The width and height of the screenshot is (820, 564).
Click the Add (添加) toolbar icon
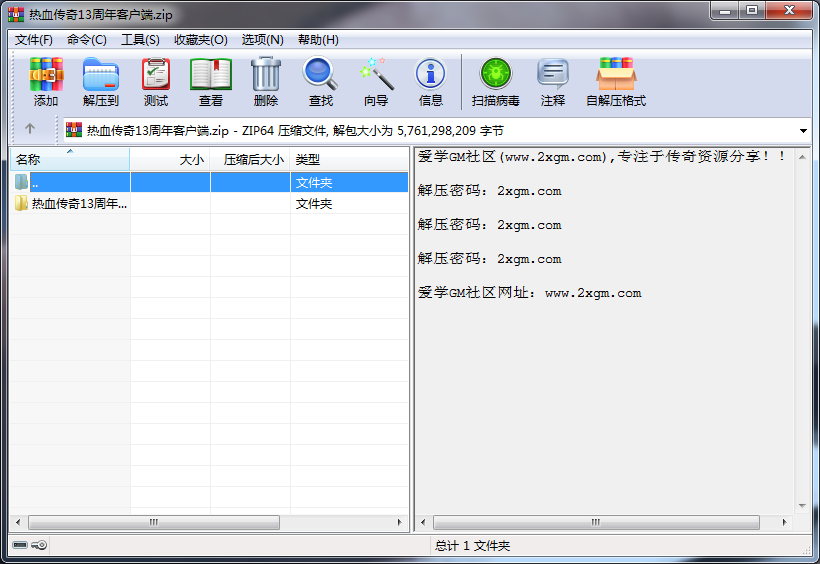(x=46, y=74)
